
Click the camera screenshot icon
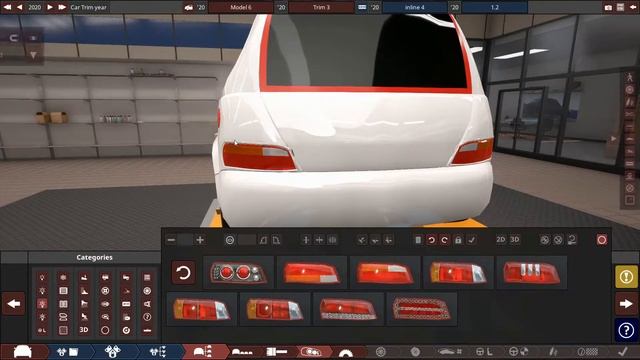tap(608, 7)
